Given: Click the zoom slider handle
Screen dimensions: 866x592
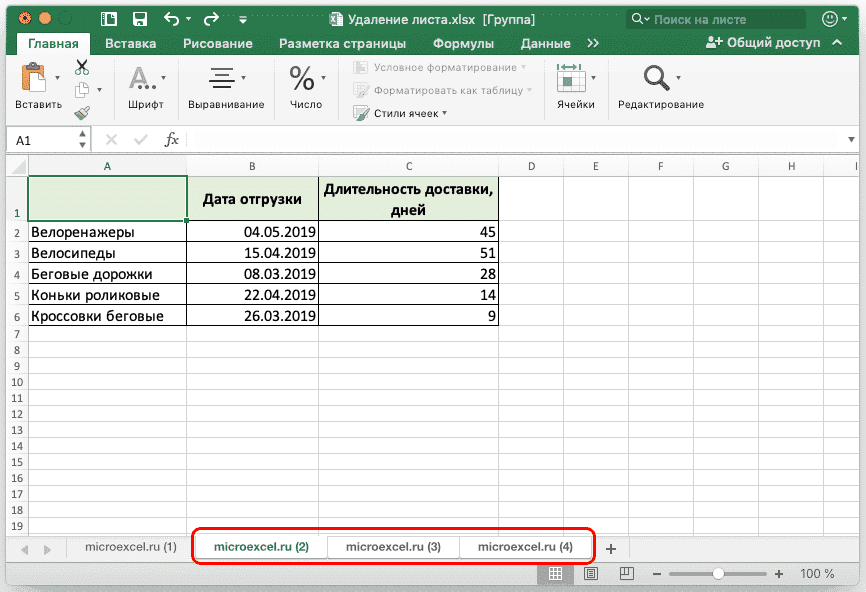Looking at the screenshot, I should point(718,573).
